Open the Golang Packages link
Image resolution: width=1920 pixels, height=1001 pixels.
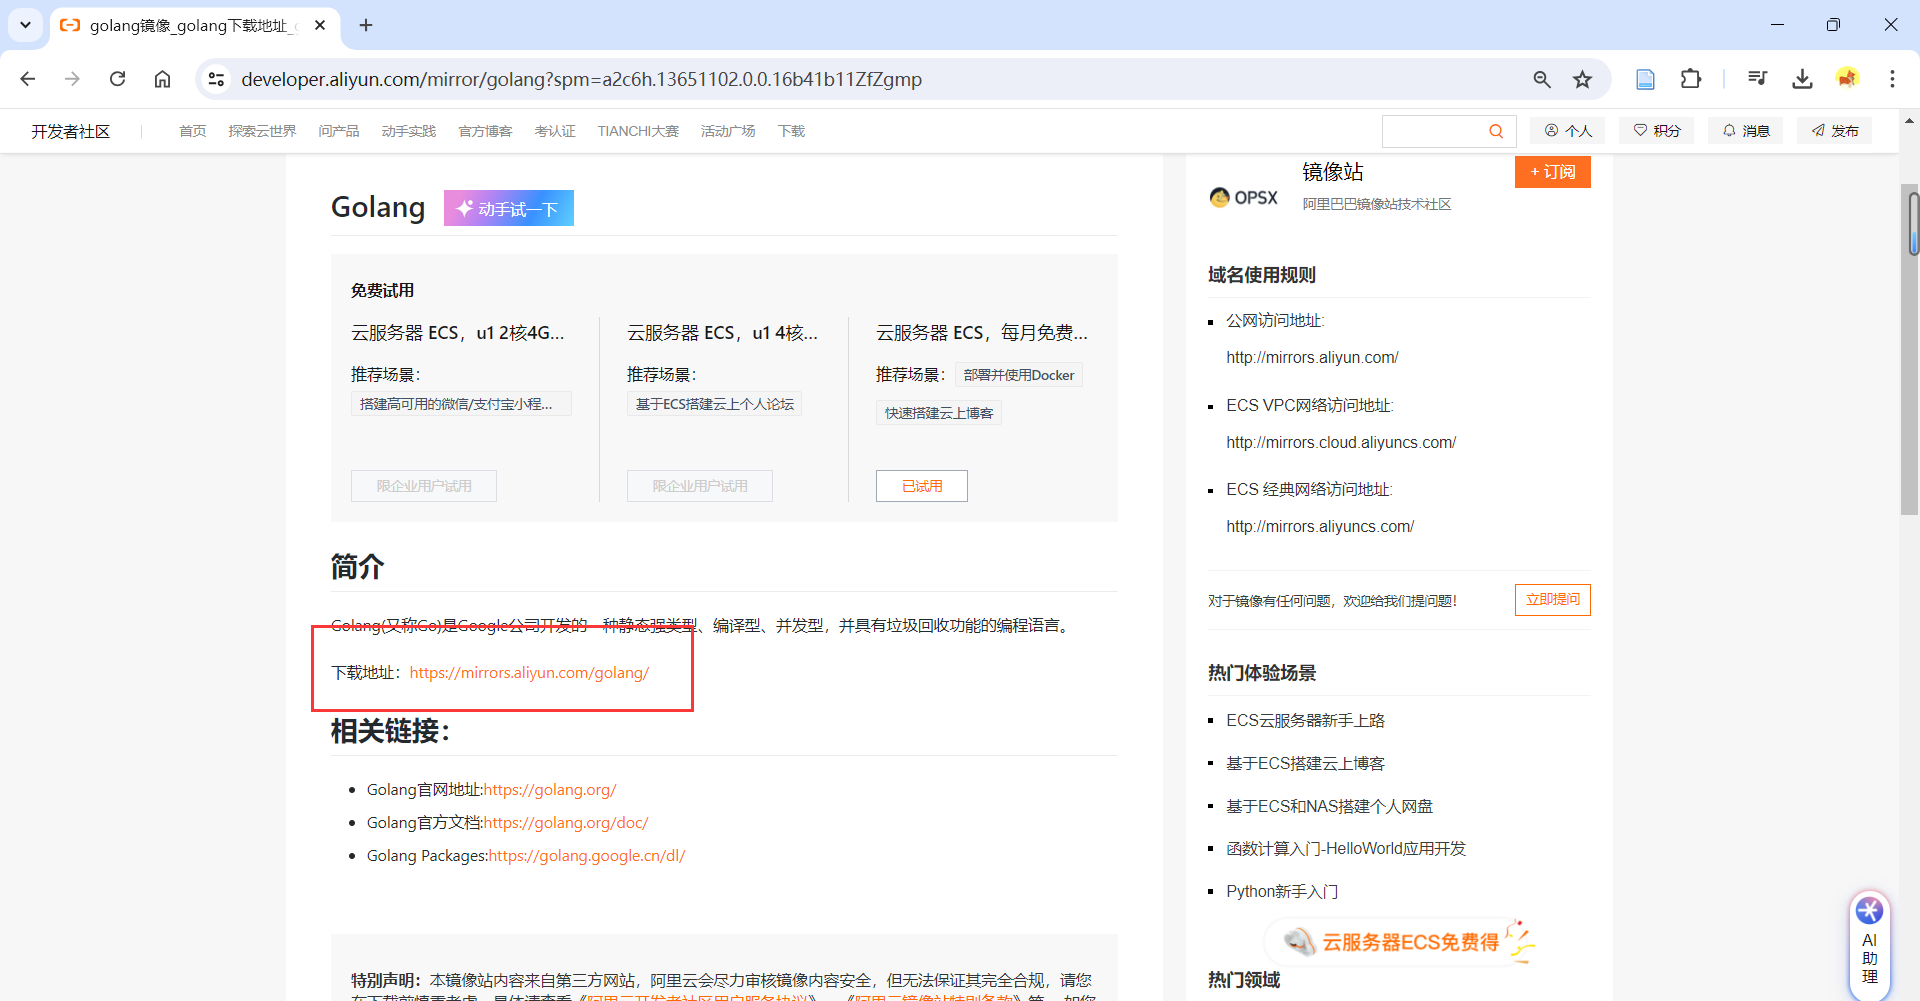(x=586, y=856)
